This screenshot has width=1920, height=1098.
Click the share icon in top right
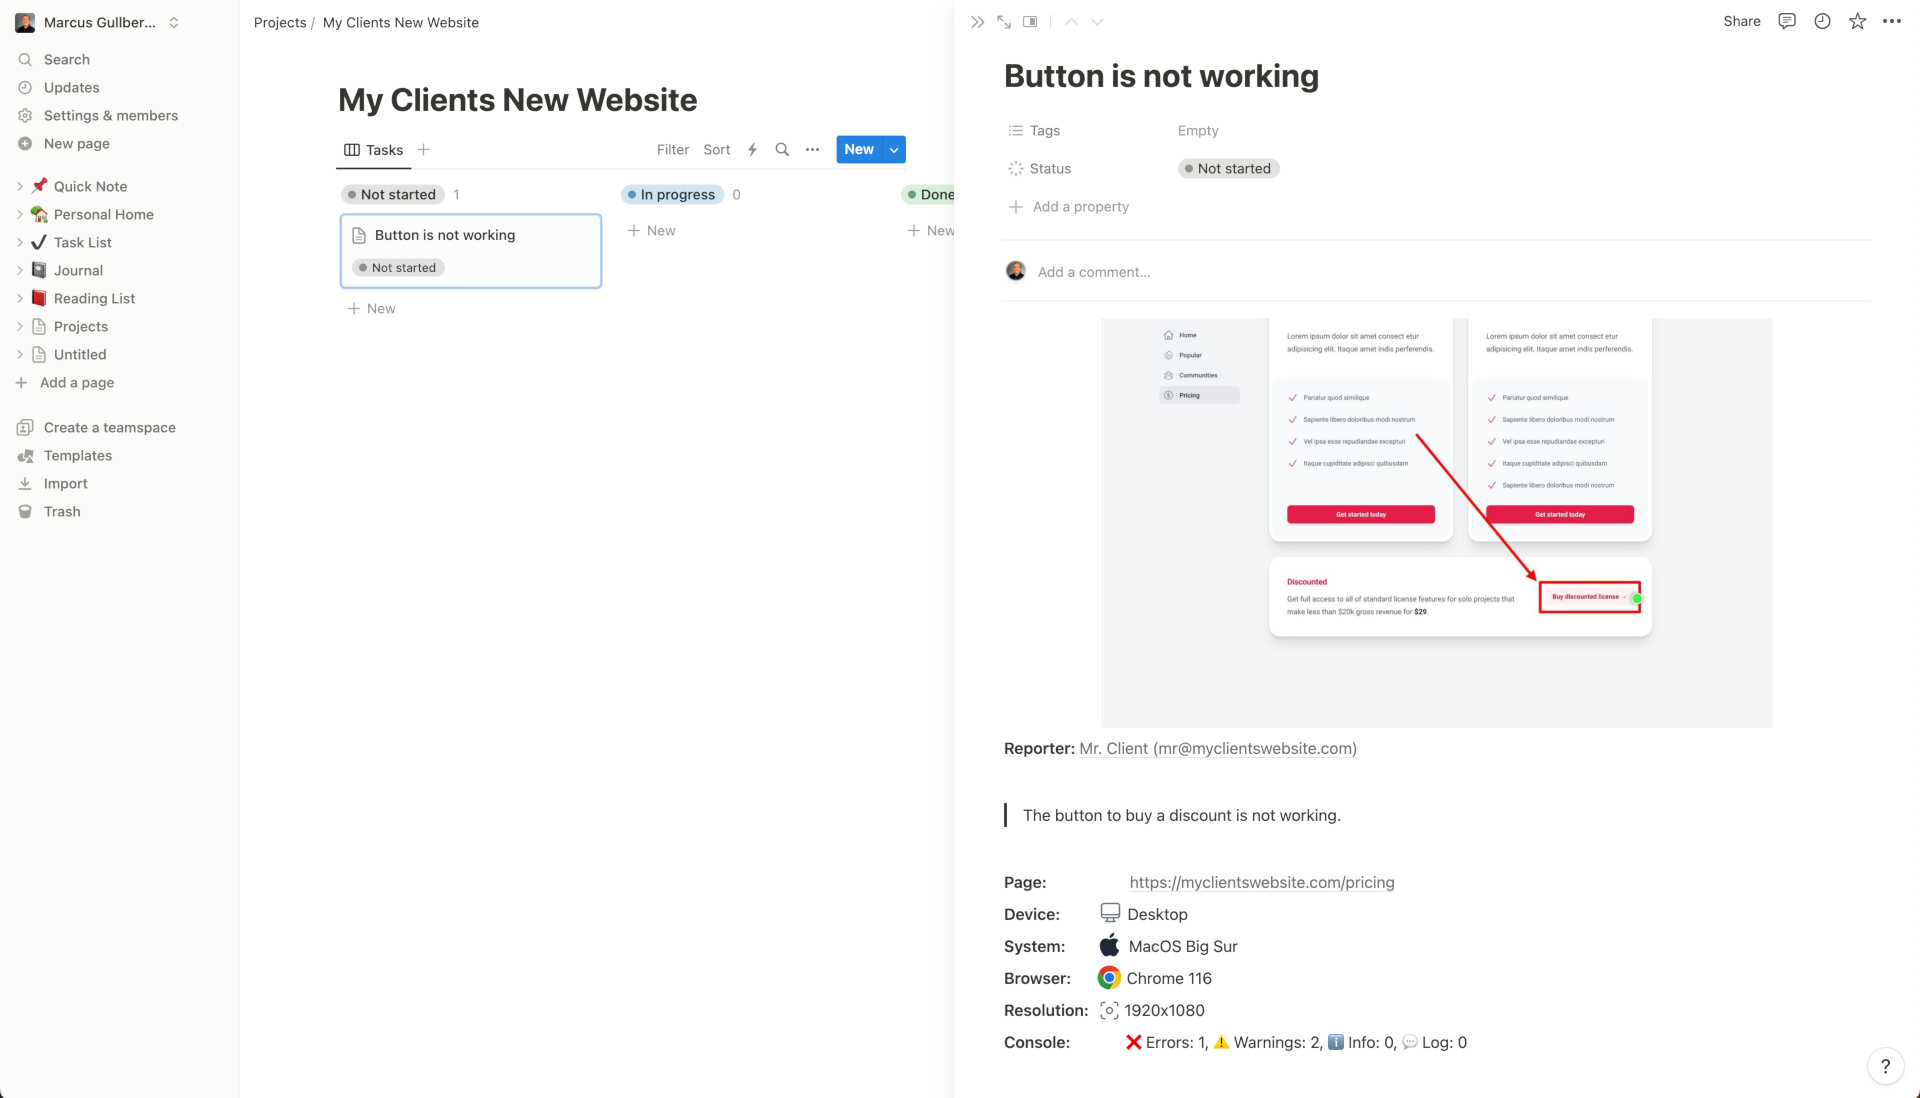pos(1742,21)
